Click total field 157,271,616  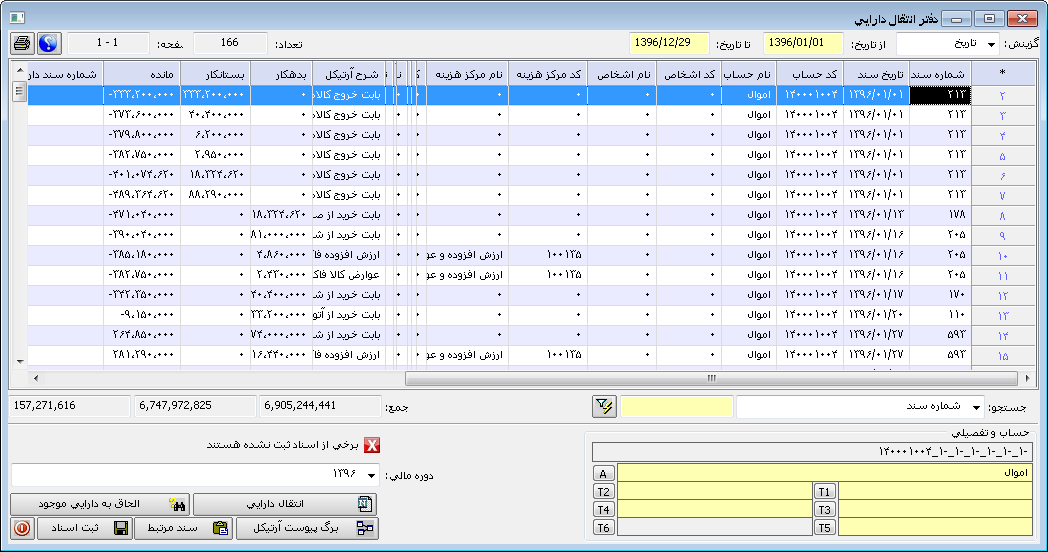tap(70, 406)
